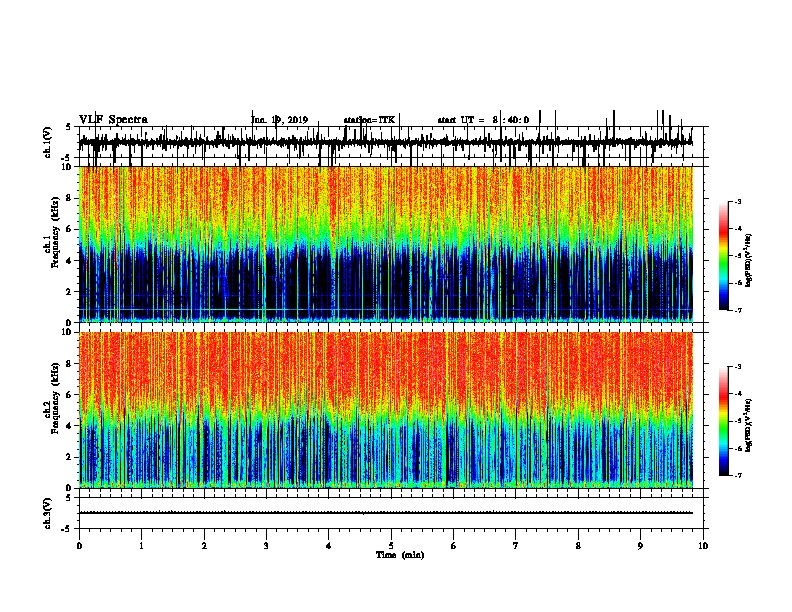Click the ch.2 spectrogram color bar
The width and height of the screenshot is (792, 612).
(x=723, y=421)
